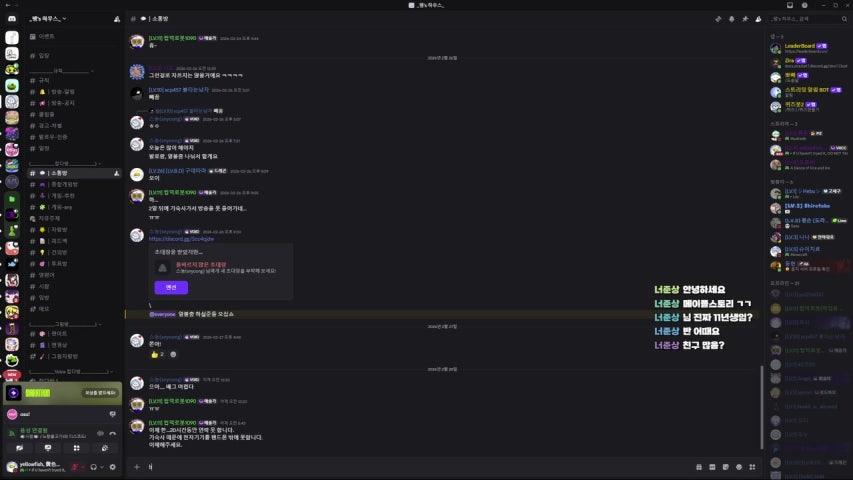The height and width of the screenshot is (480, 853).
Task: Show pinned messages with the pin icon
Action: [x=745, y=19]
